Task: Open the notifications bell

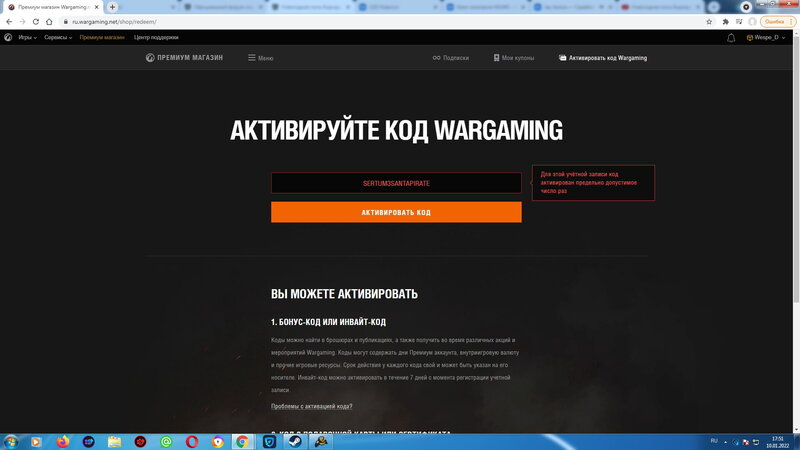Action: (731, 38)
